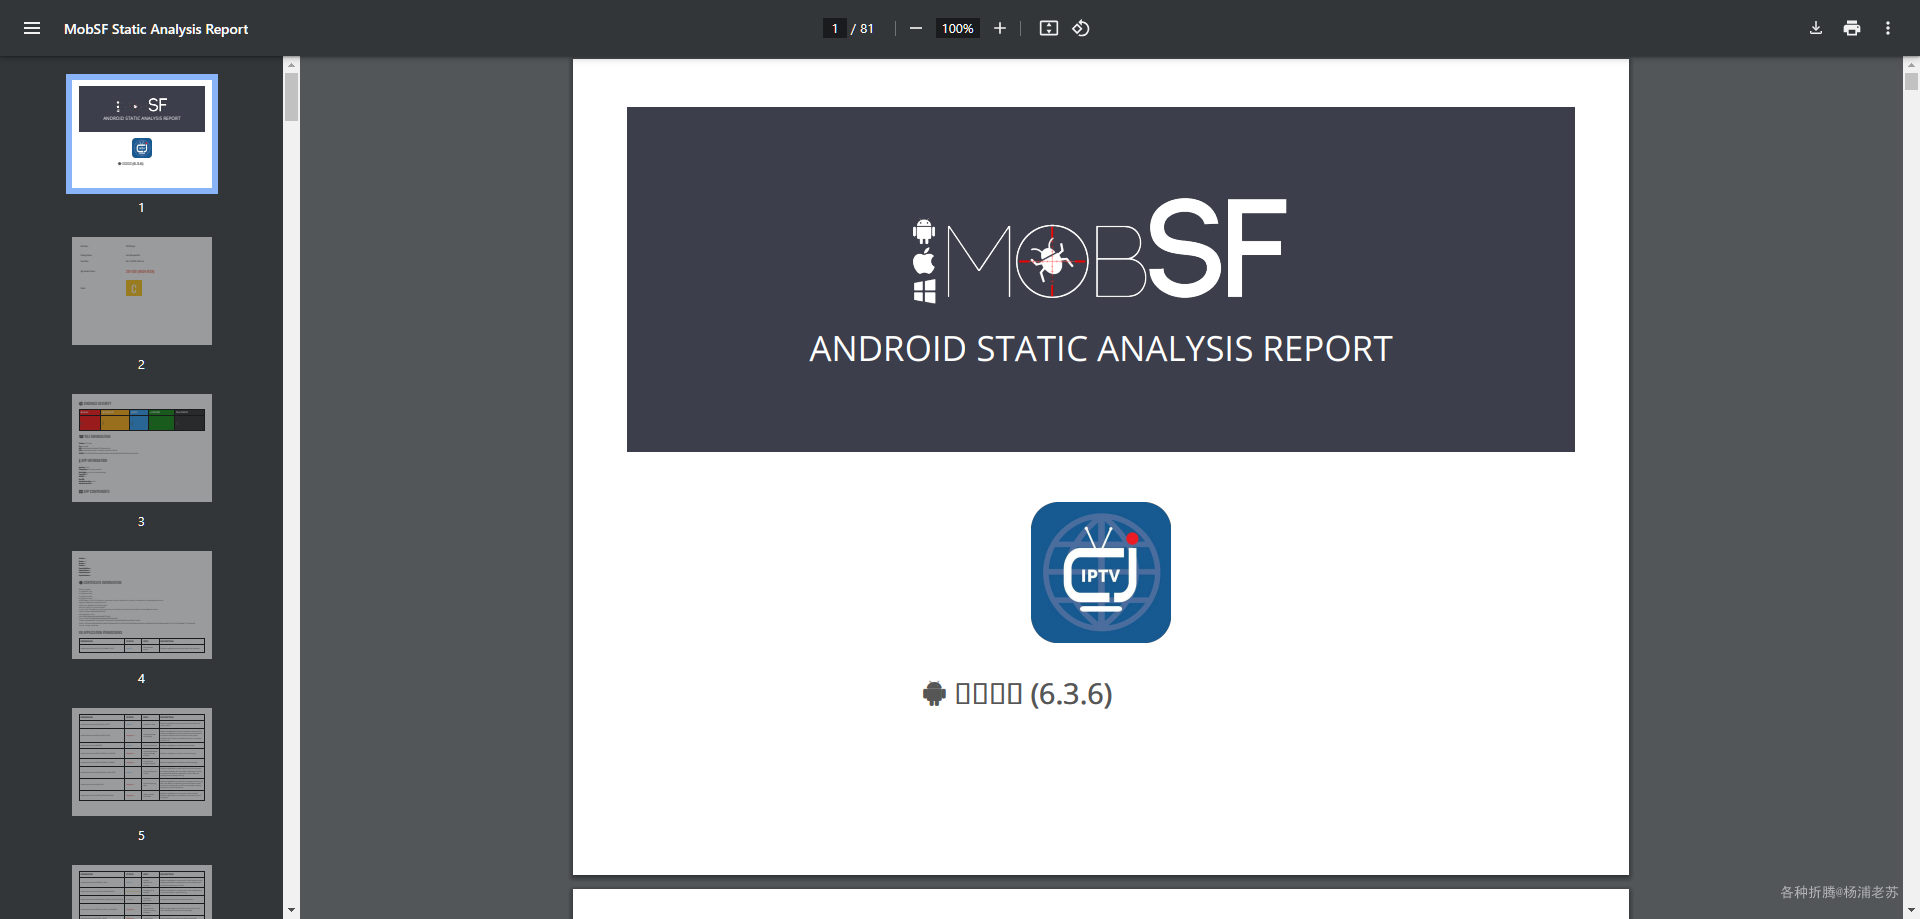
Task: Select page 3 thumbnail
Action: pos(142,448)
